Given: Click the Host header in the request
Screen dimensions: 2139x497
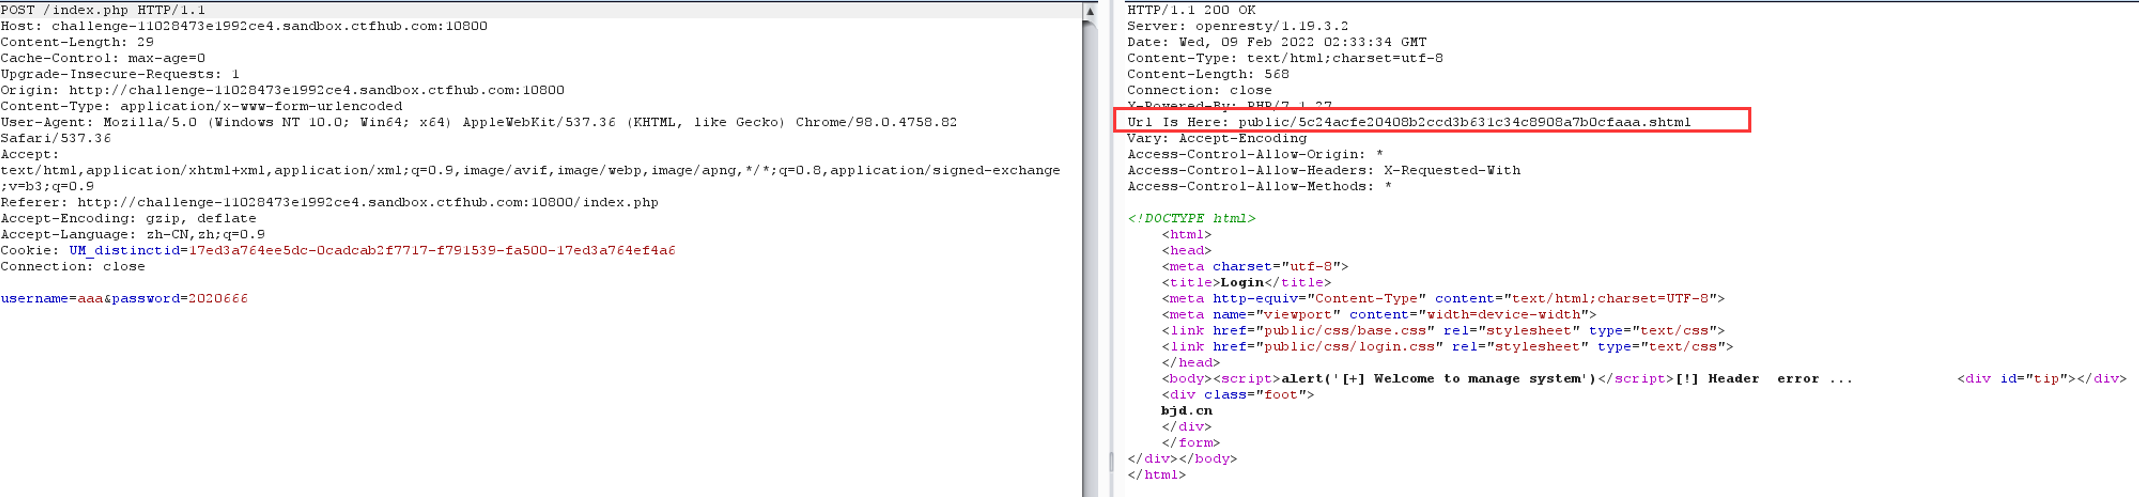Looking at the screenshot, I should (x=244, y=26).
